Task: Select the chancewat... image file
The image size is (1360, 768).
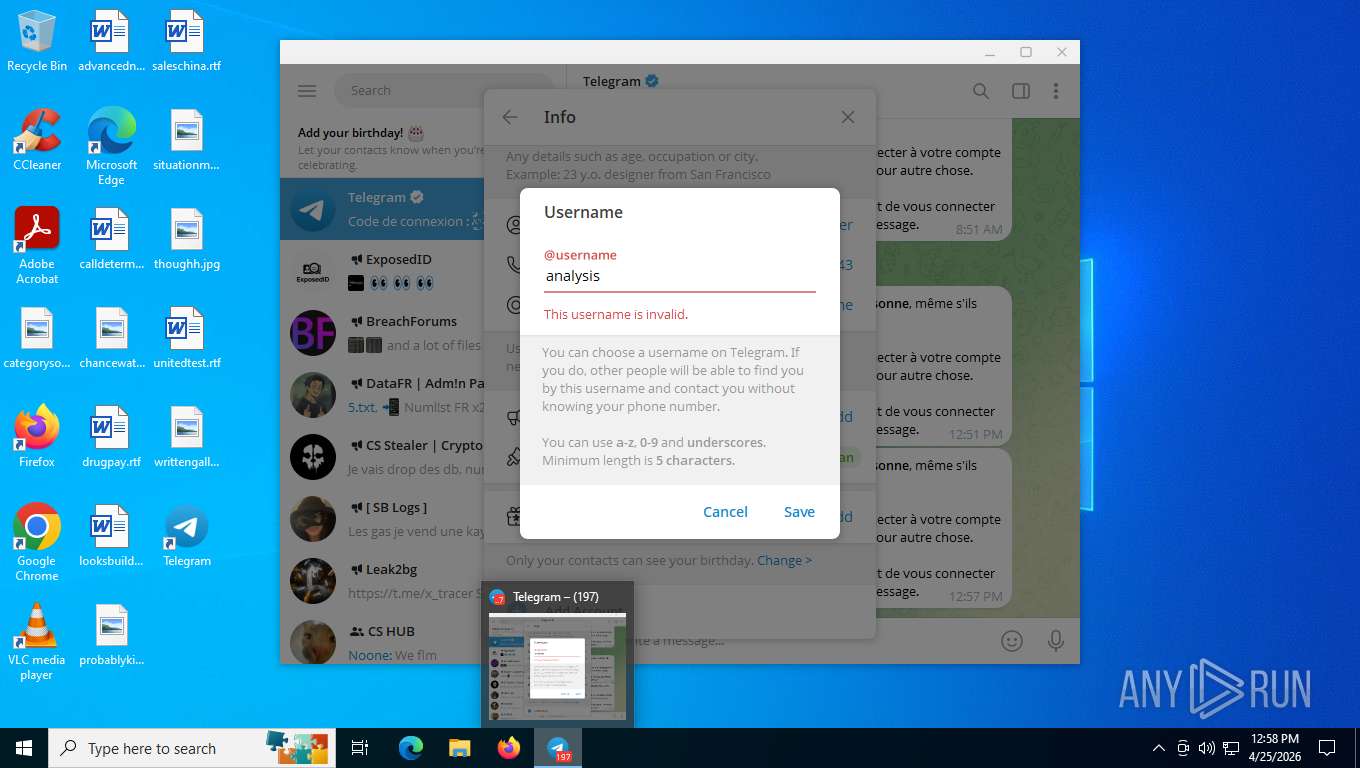Action: click(112, 338)
